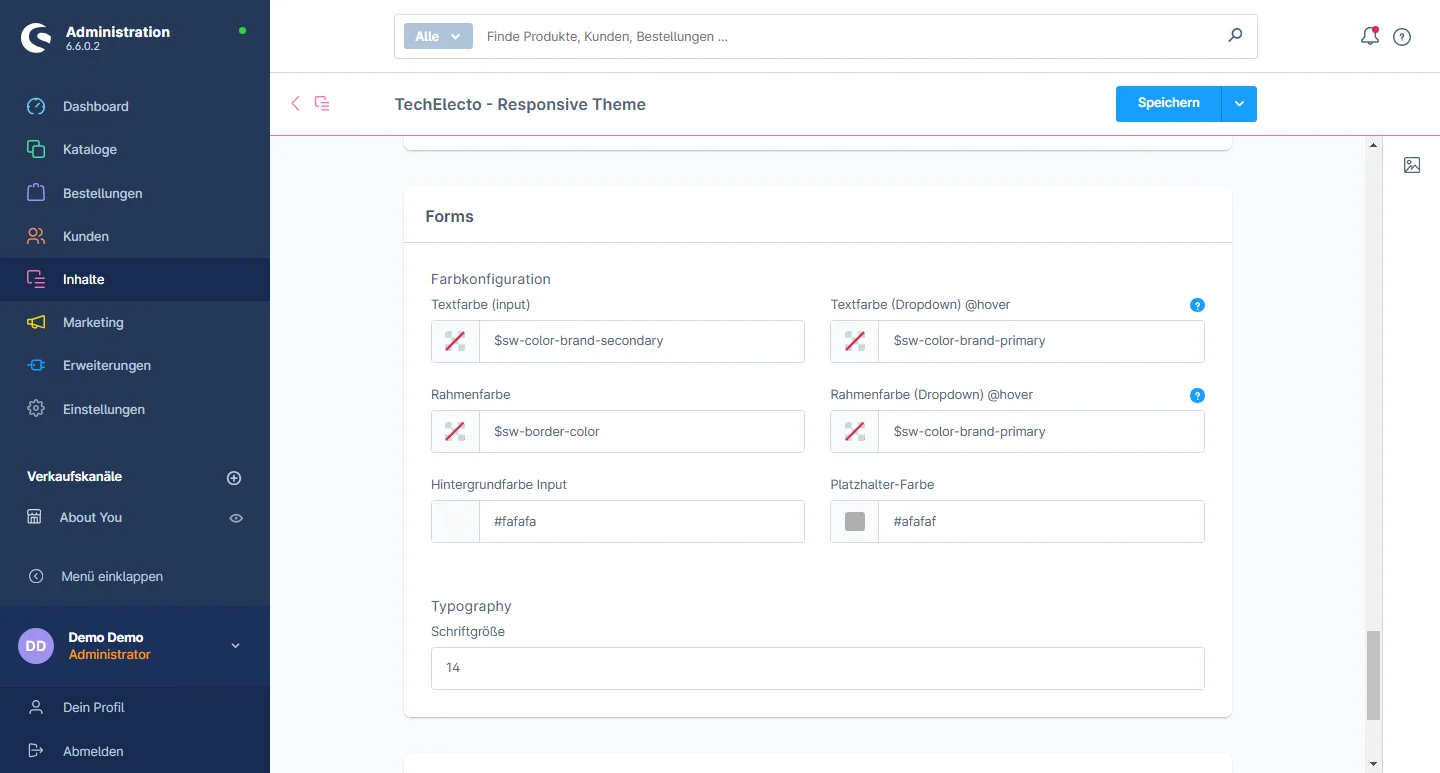Click the Schriftgröße input field
The image size is (1440, 773).
(817, 668)
